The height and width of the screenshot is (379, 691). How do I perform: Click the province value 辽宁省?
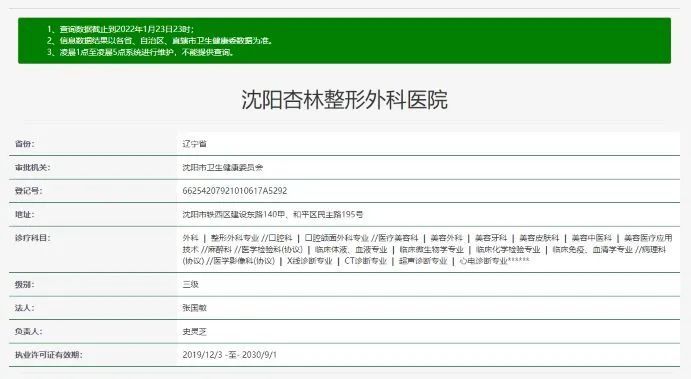(194, 144)
